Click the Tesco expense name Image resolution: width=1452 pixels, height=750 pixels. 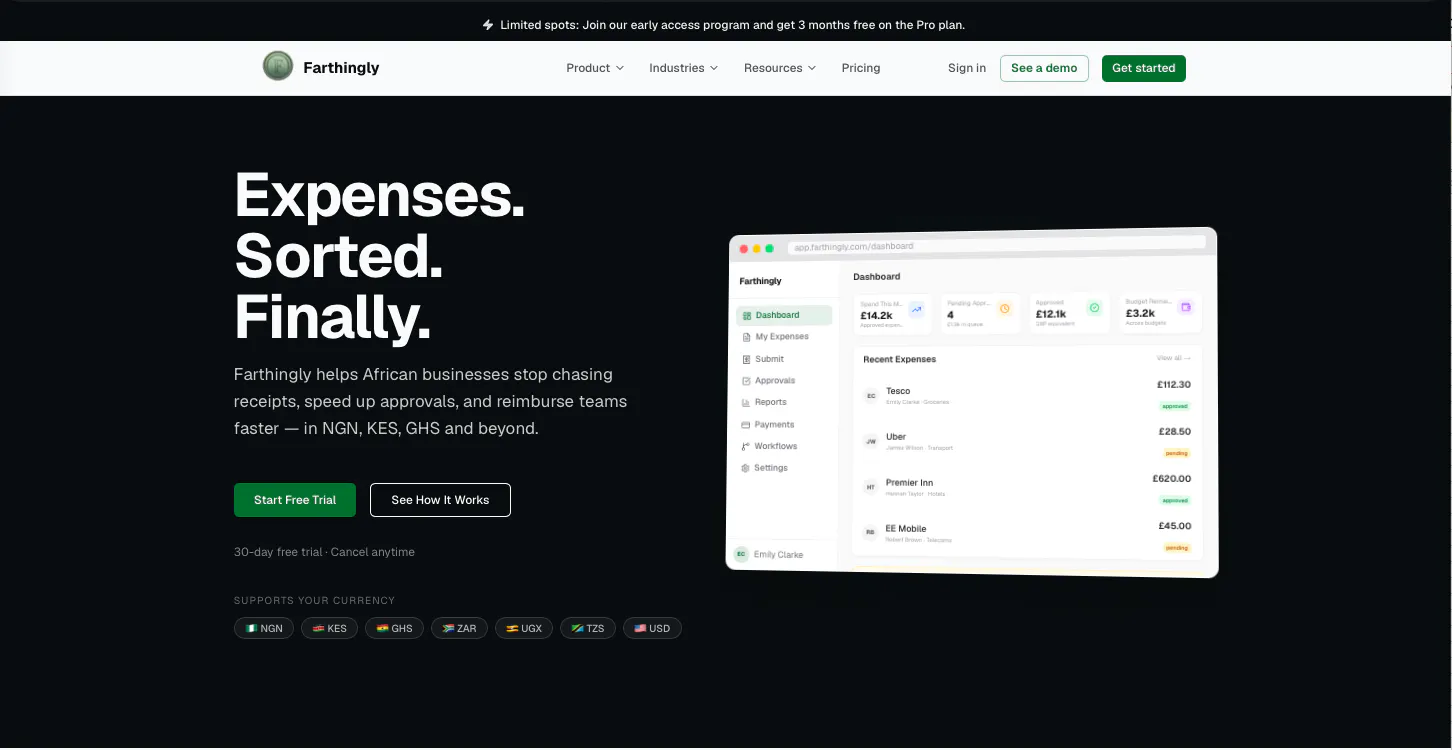pos(898,391)
